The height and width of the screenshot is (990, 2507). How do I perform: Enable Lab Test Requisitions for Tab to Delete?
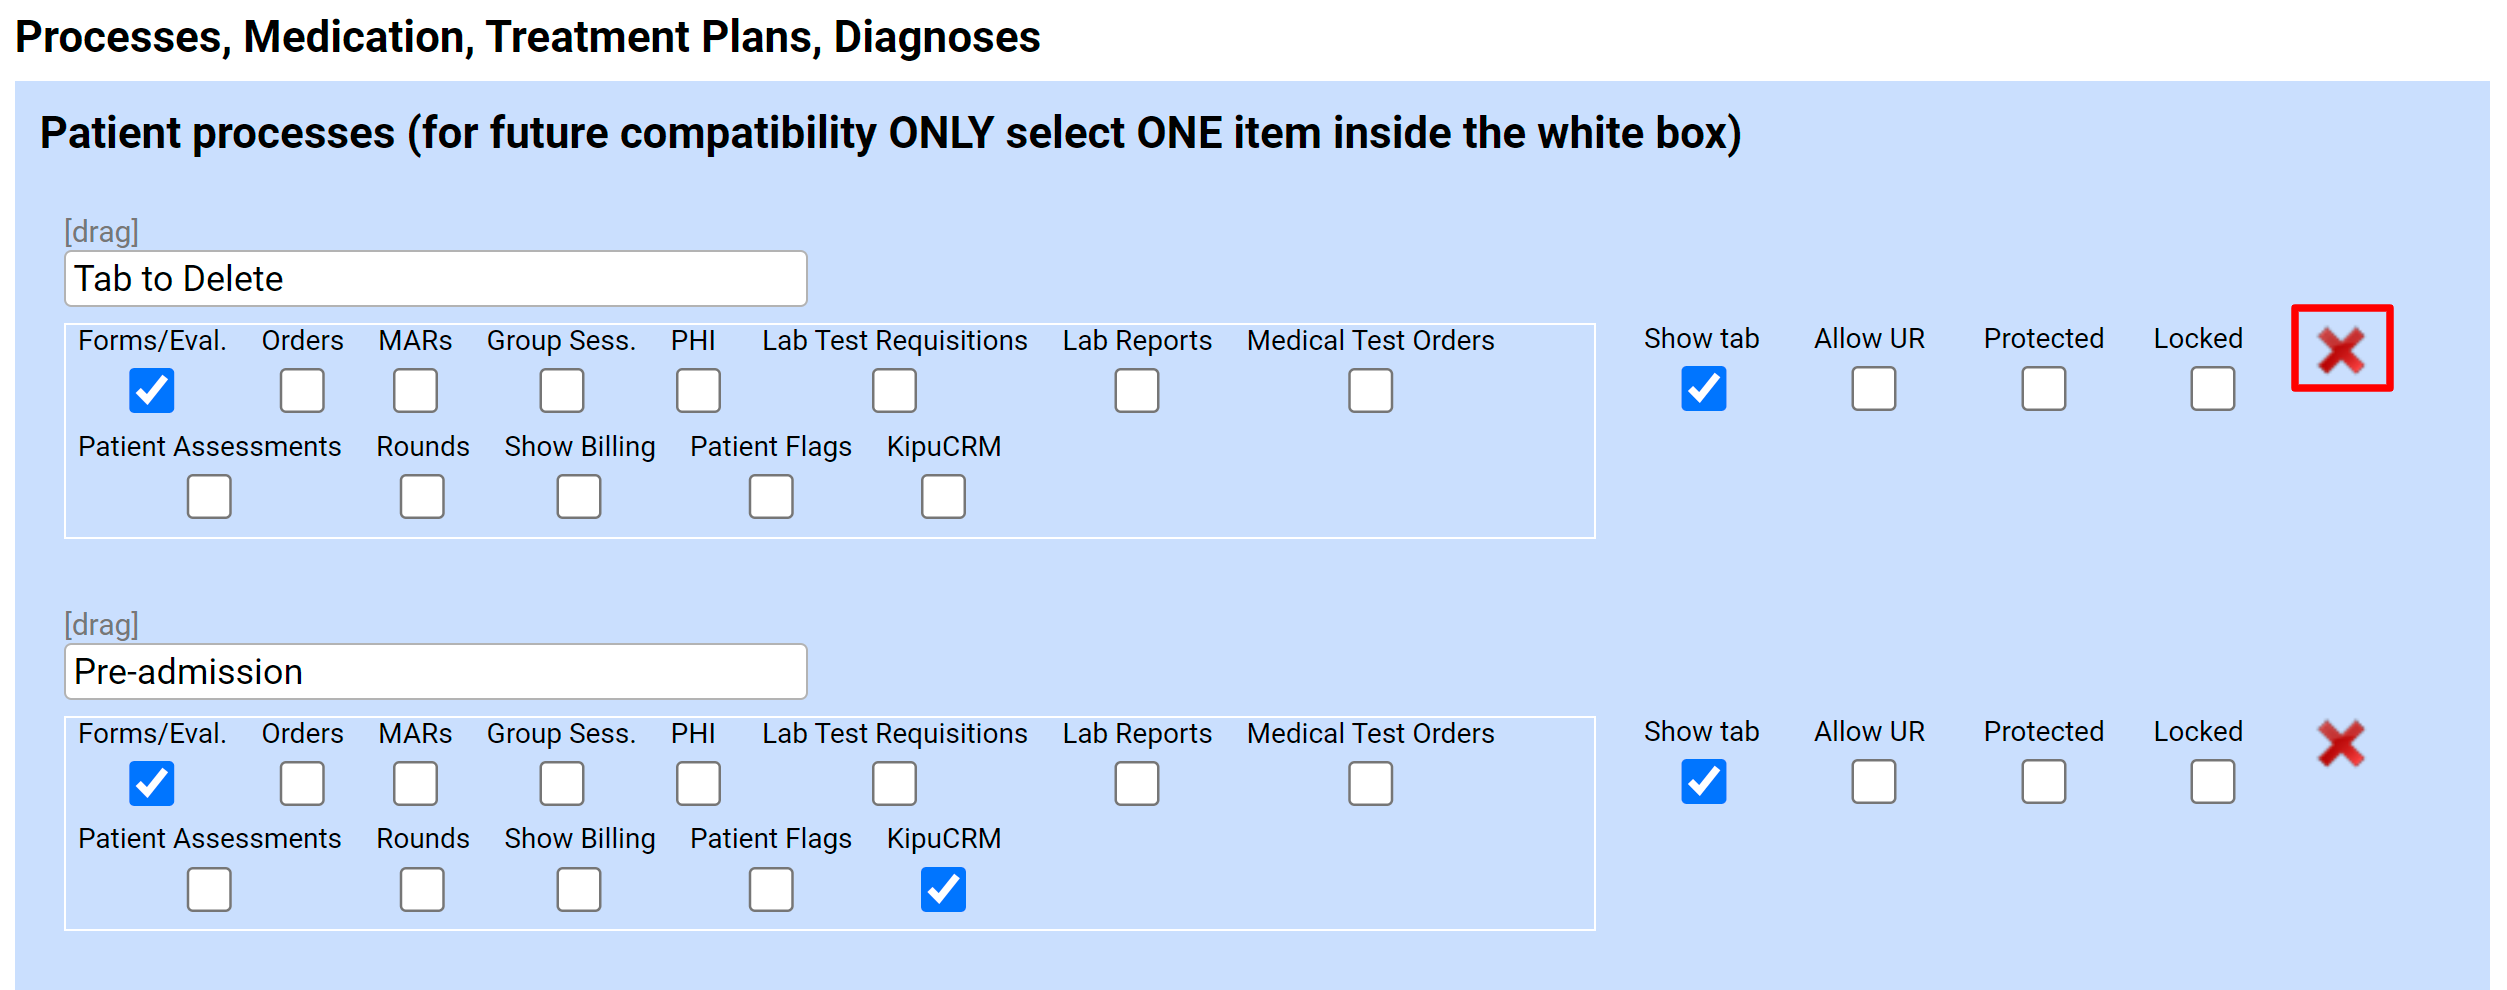893,391
